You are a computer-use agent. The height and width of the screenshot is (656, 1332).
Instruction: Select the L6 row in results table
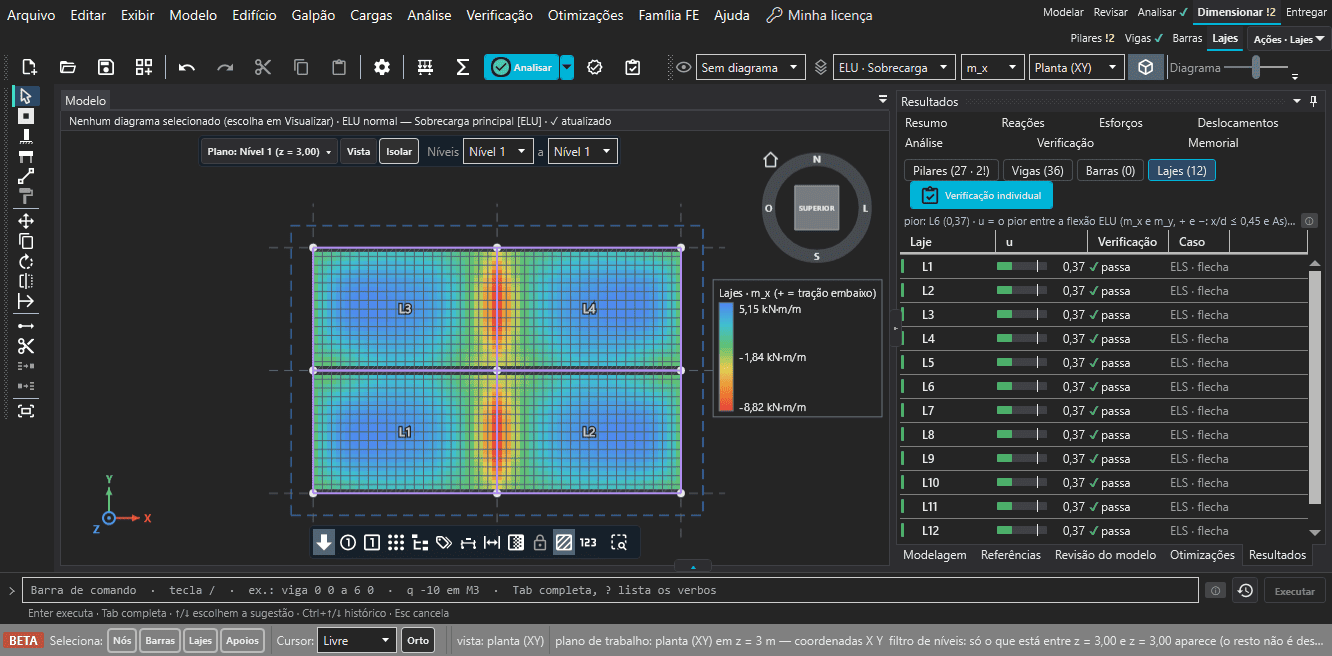click(x=1104, y=387)
